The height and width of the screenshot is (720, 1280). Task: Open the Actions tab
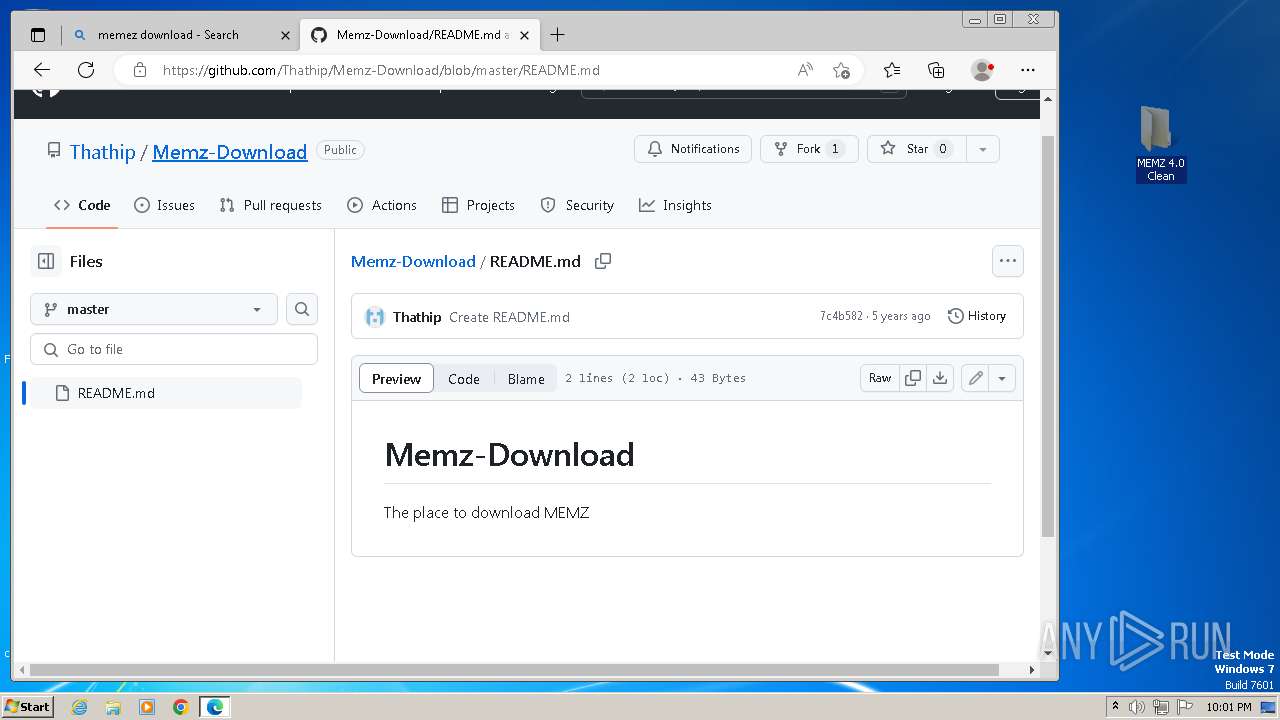point(382,205)
